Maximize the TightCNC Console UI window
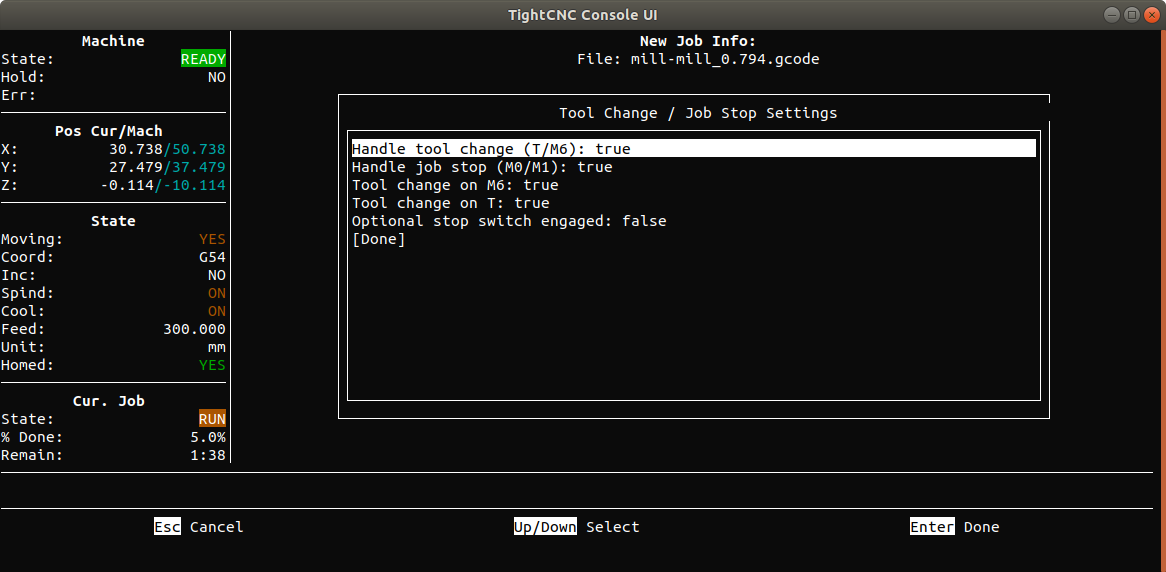Screen dimensions: 1166x572 1131,15
